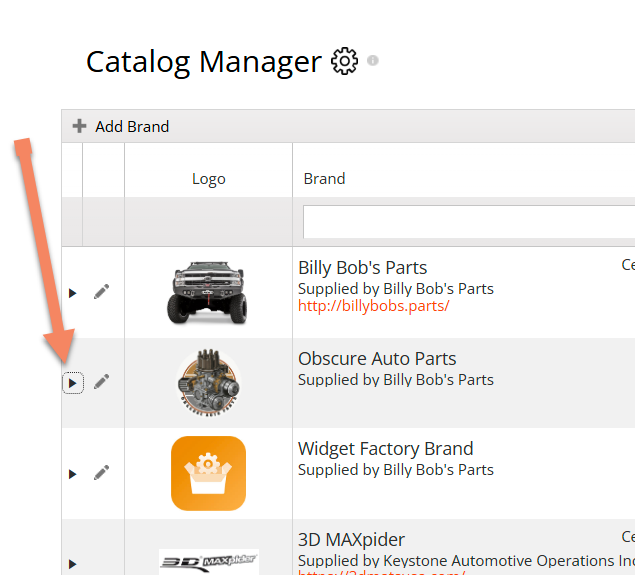Click the Brand column header
The width and height of the screenshot is (635, 575).
click(x=324, y=179)
